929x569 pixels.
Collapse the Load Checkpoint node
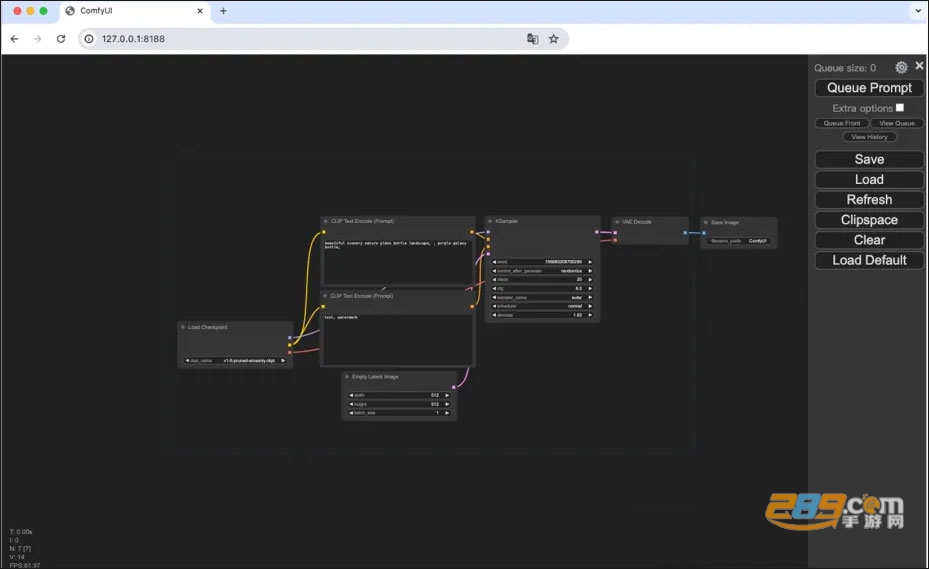pyautogui.click(x=183, y=327)
